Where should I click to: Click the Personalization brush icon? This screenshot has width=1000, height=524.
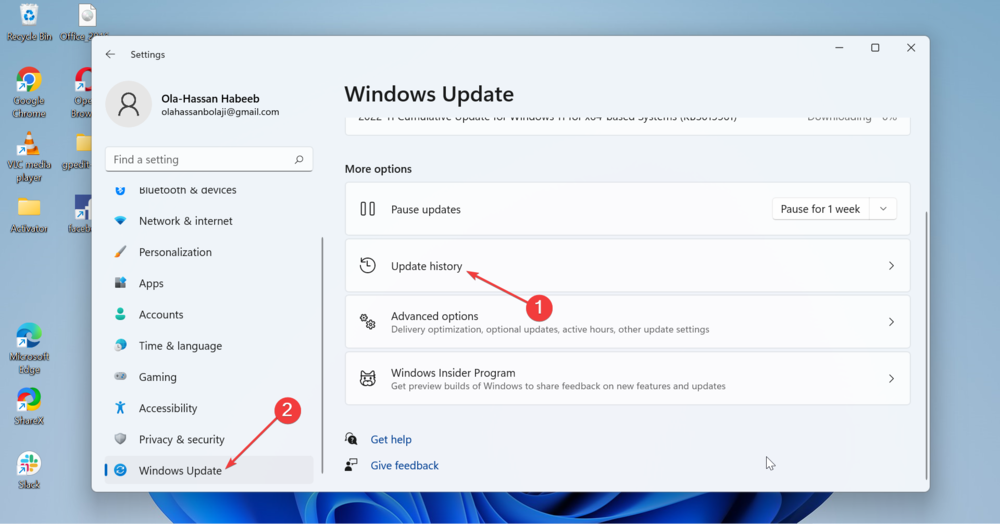point(120,252)
